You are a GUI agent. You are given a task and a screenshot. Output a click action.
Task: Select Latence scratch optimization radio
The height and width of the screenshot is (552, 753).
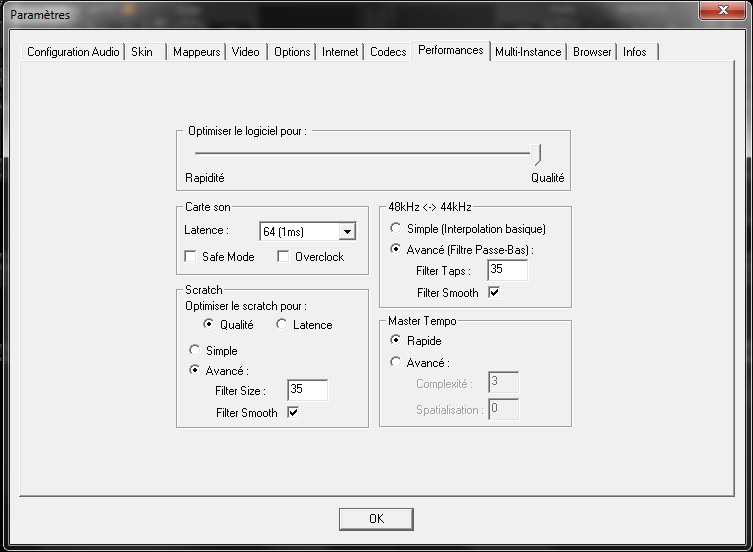282,325
